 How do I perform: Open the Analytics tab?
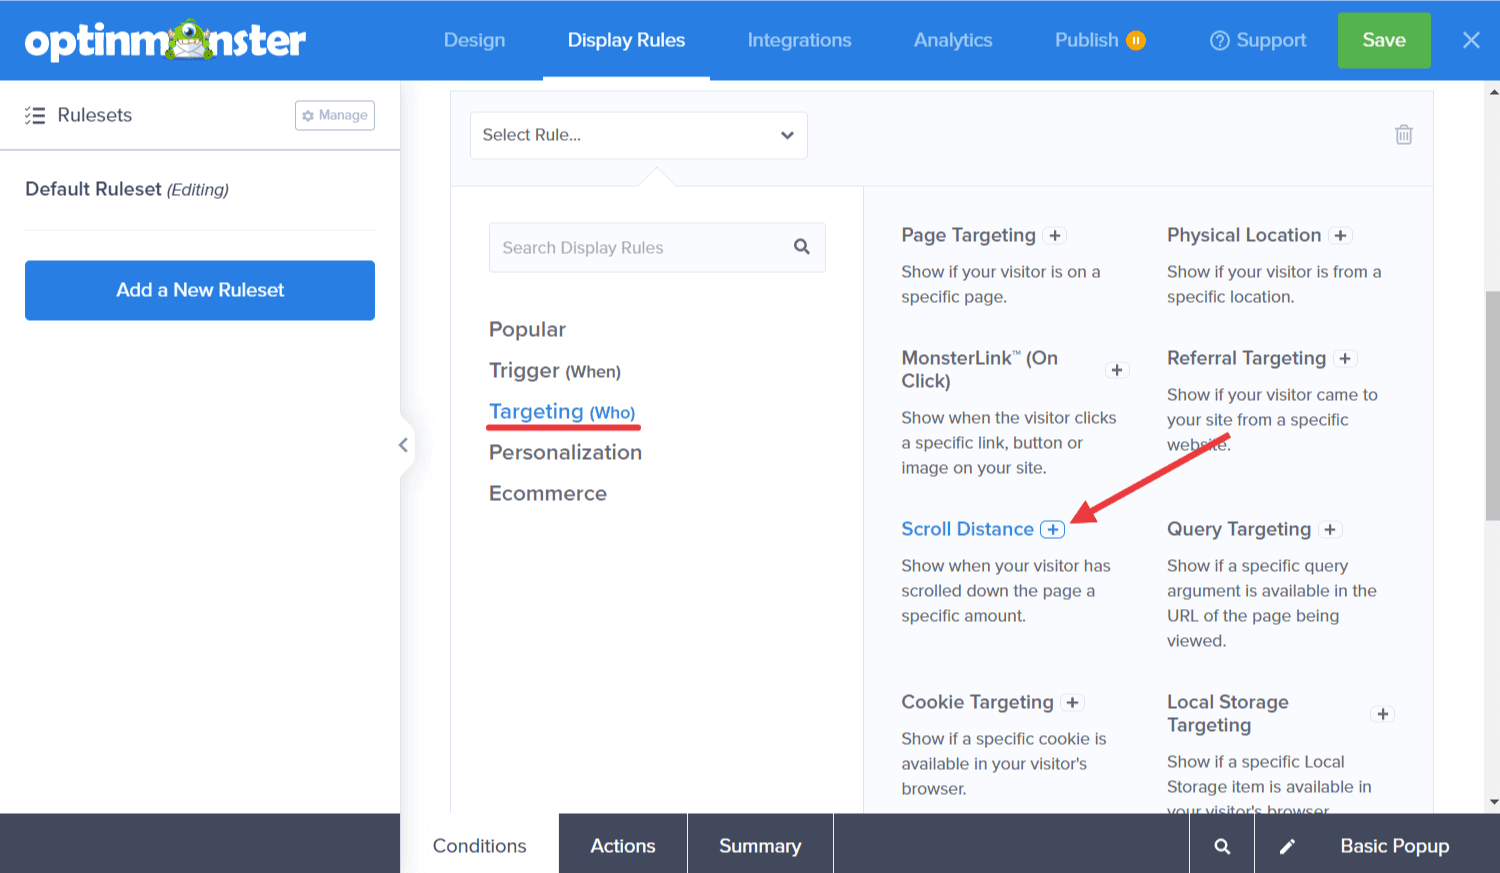(x=953, y=40)
